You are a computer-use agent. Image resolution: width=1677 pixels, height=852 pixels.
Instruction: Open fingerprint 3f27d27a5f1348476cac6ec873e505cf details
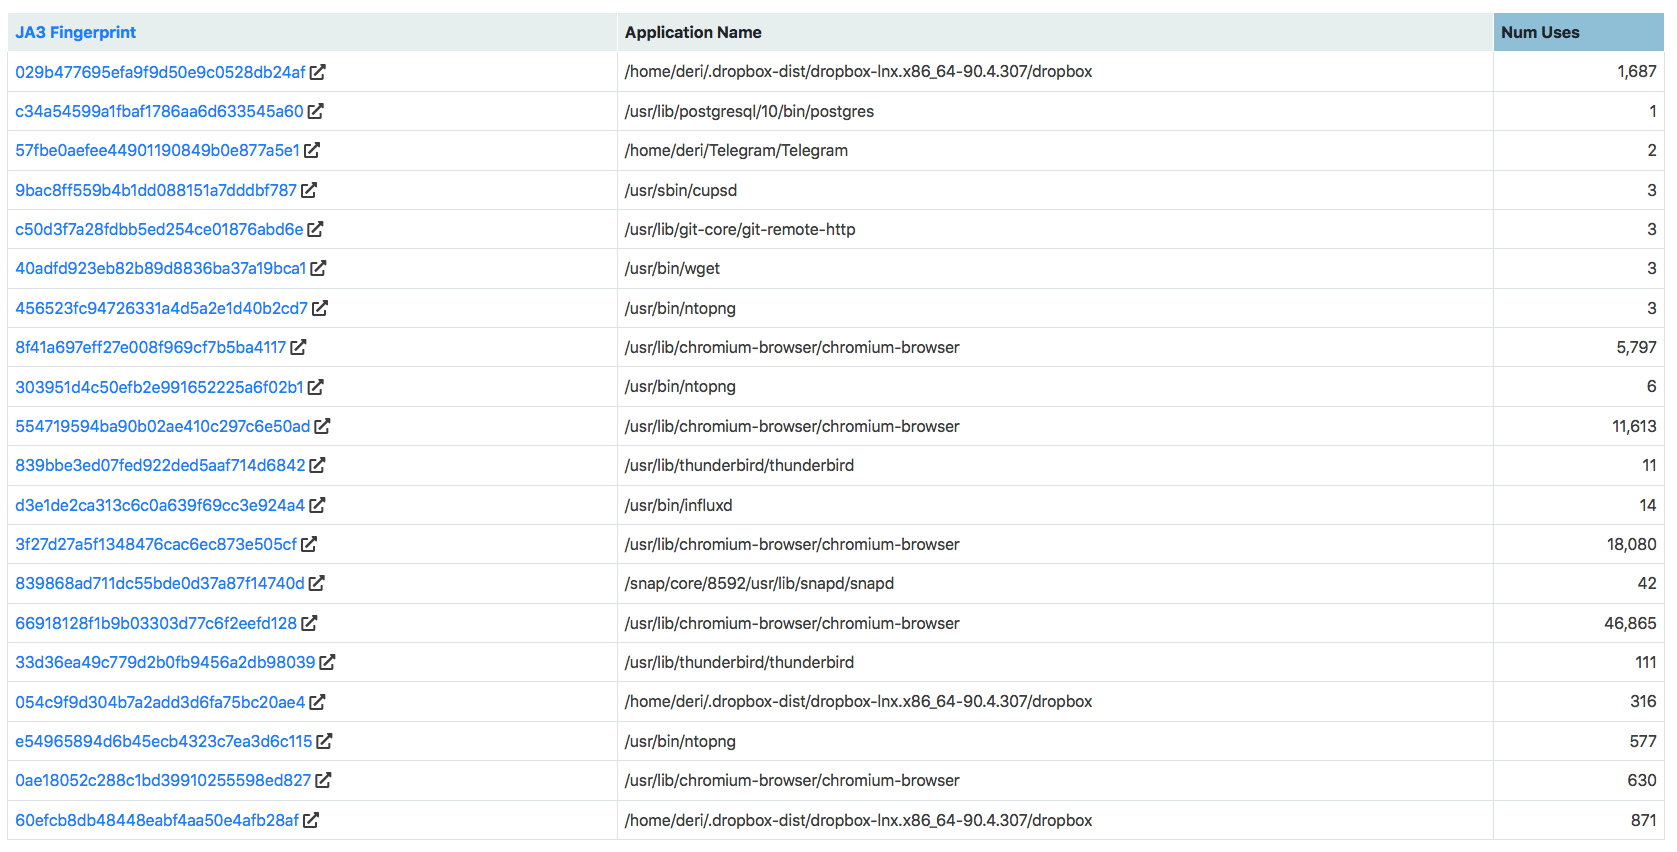(155, 544)
